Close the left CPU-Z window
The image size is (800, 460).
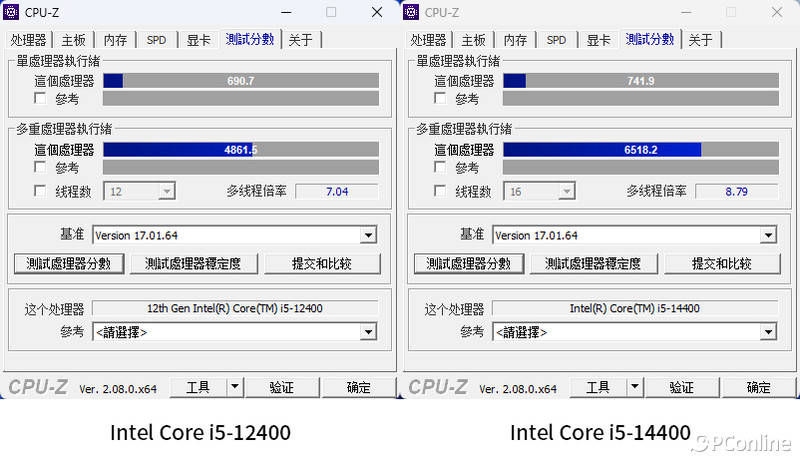(377, 12)
